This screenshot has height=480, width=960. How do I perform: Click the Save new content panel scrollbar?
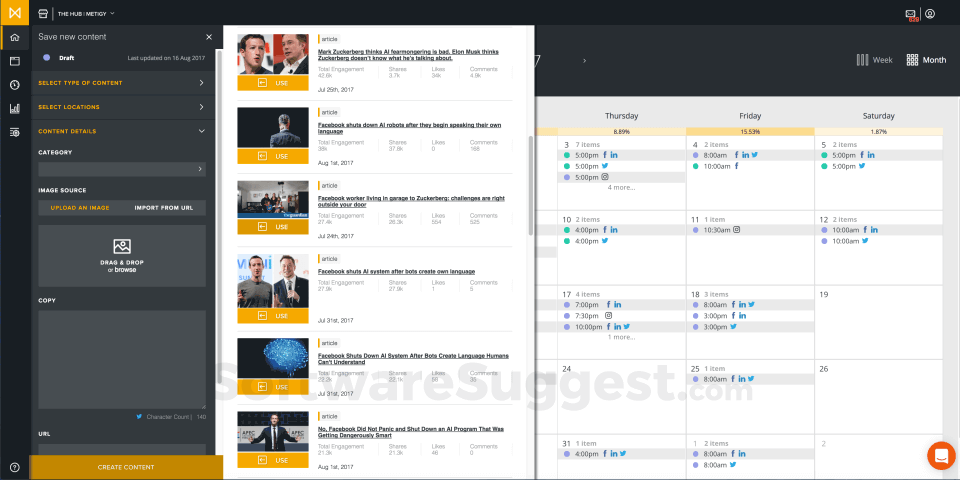point(219,219)
